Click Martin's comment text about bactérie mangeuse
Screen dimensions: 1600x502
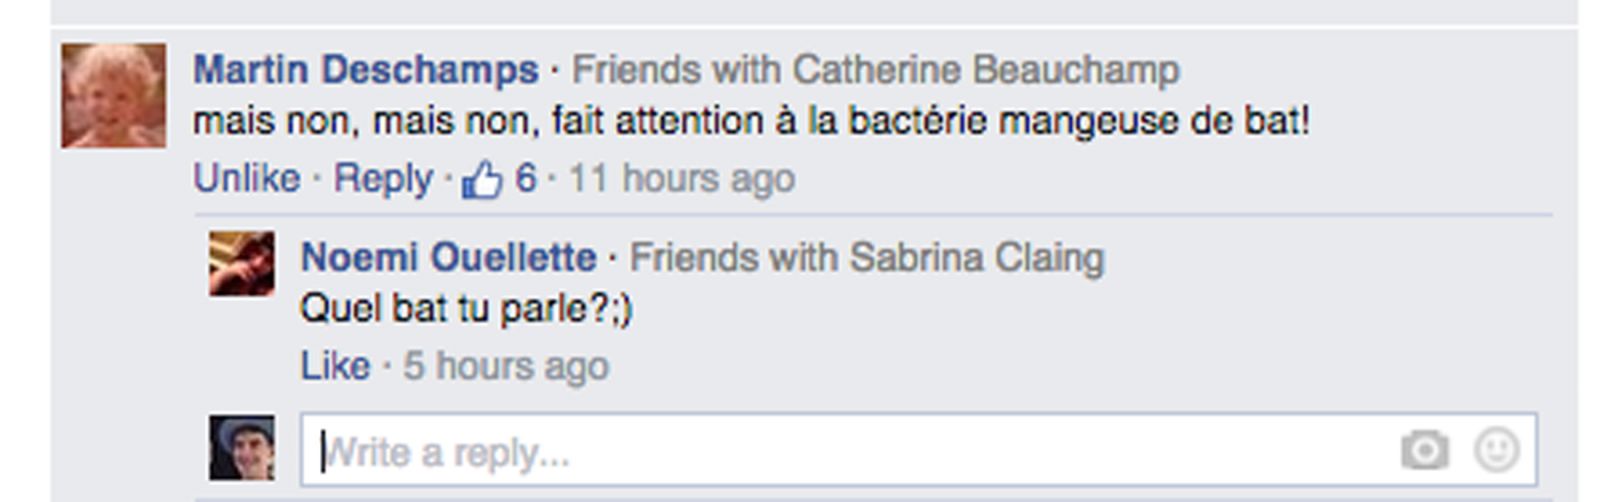pos(750,122)
